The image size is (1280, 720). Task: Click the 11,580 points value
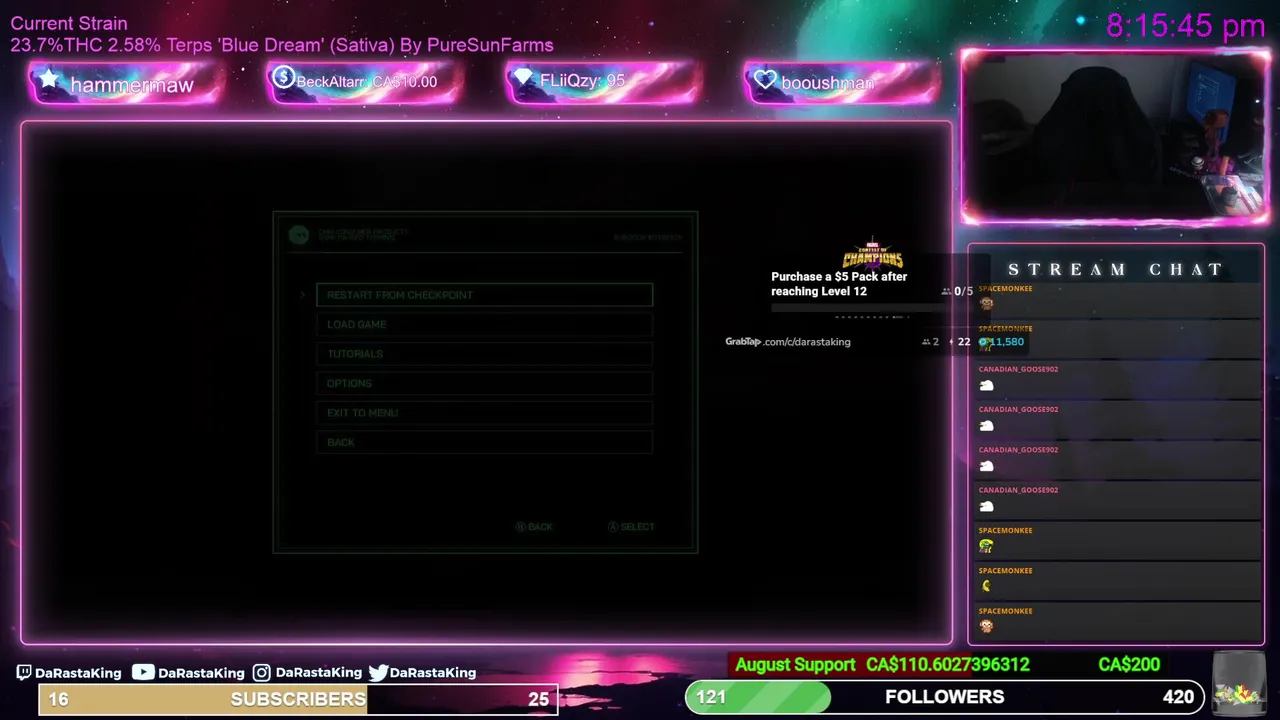point(1006,342)
